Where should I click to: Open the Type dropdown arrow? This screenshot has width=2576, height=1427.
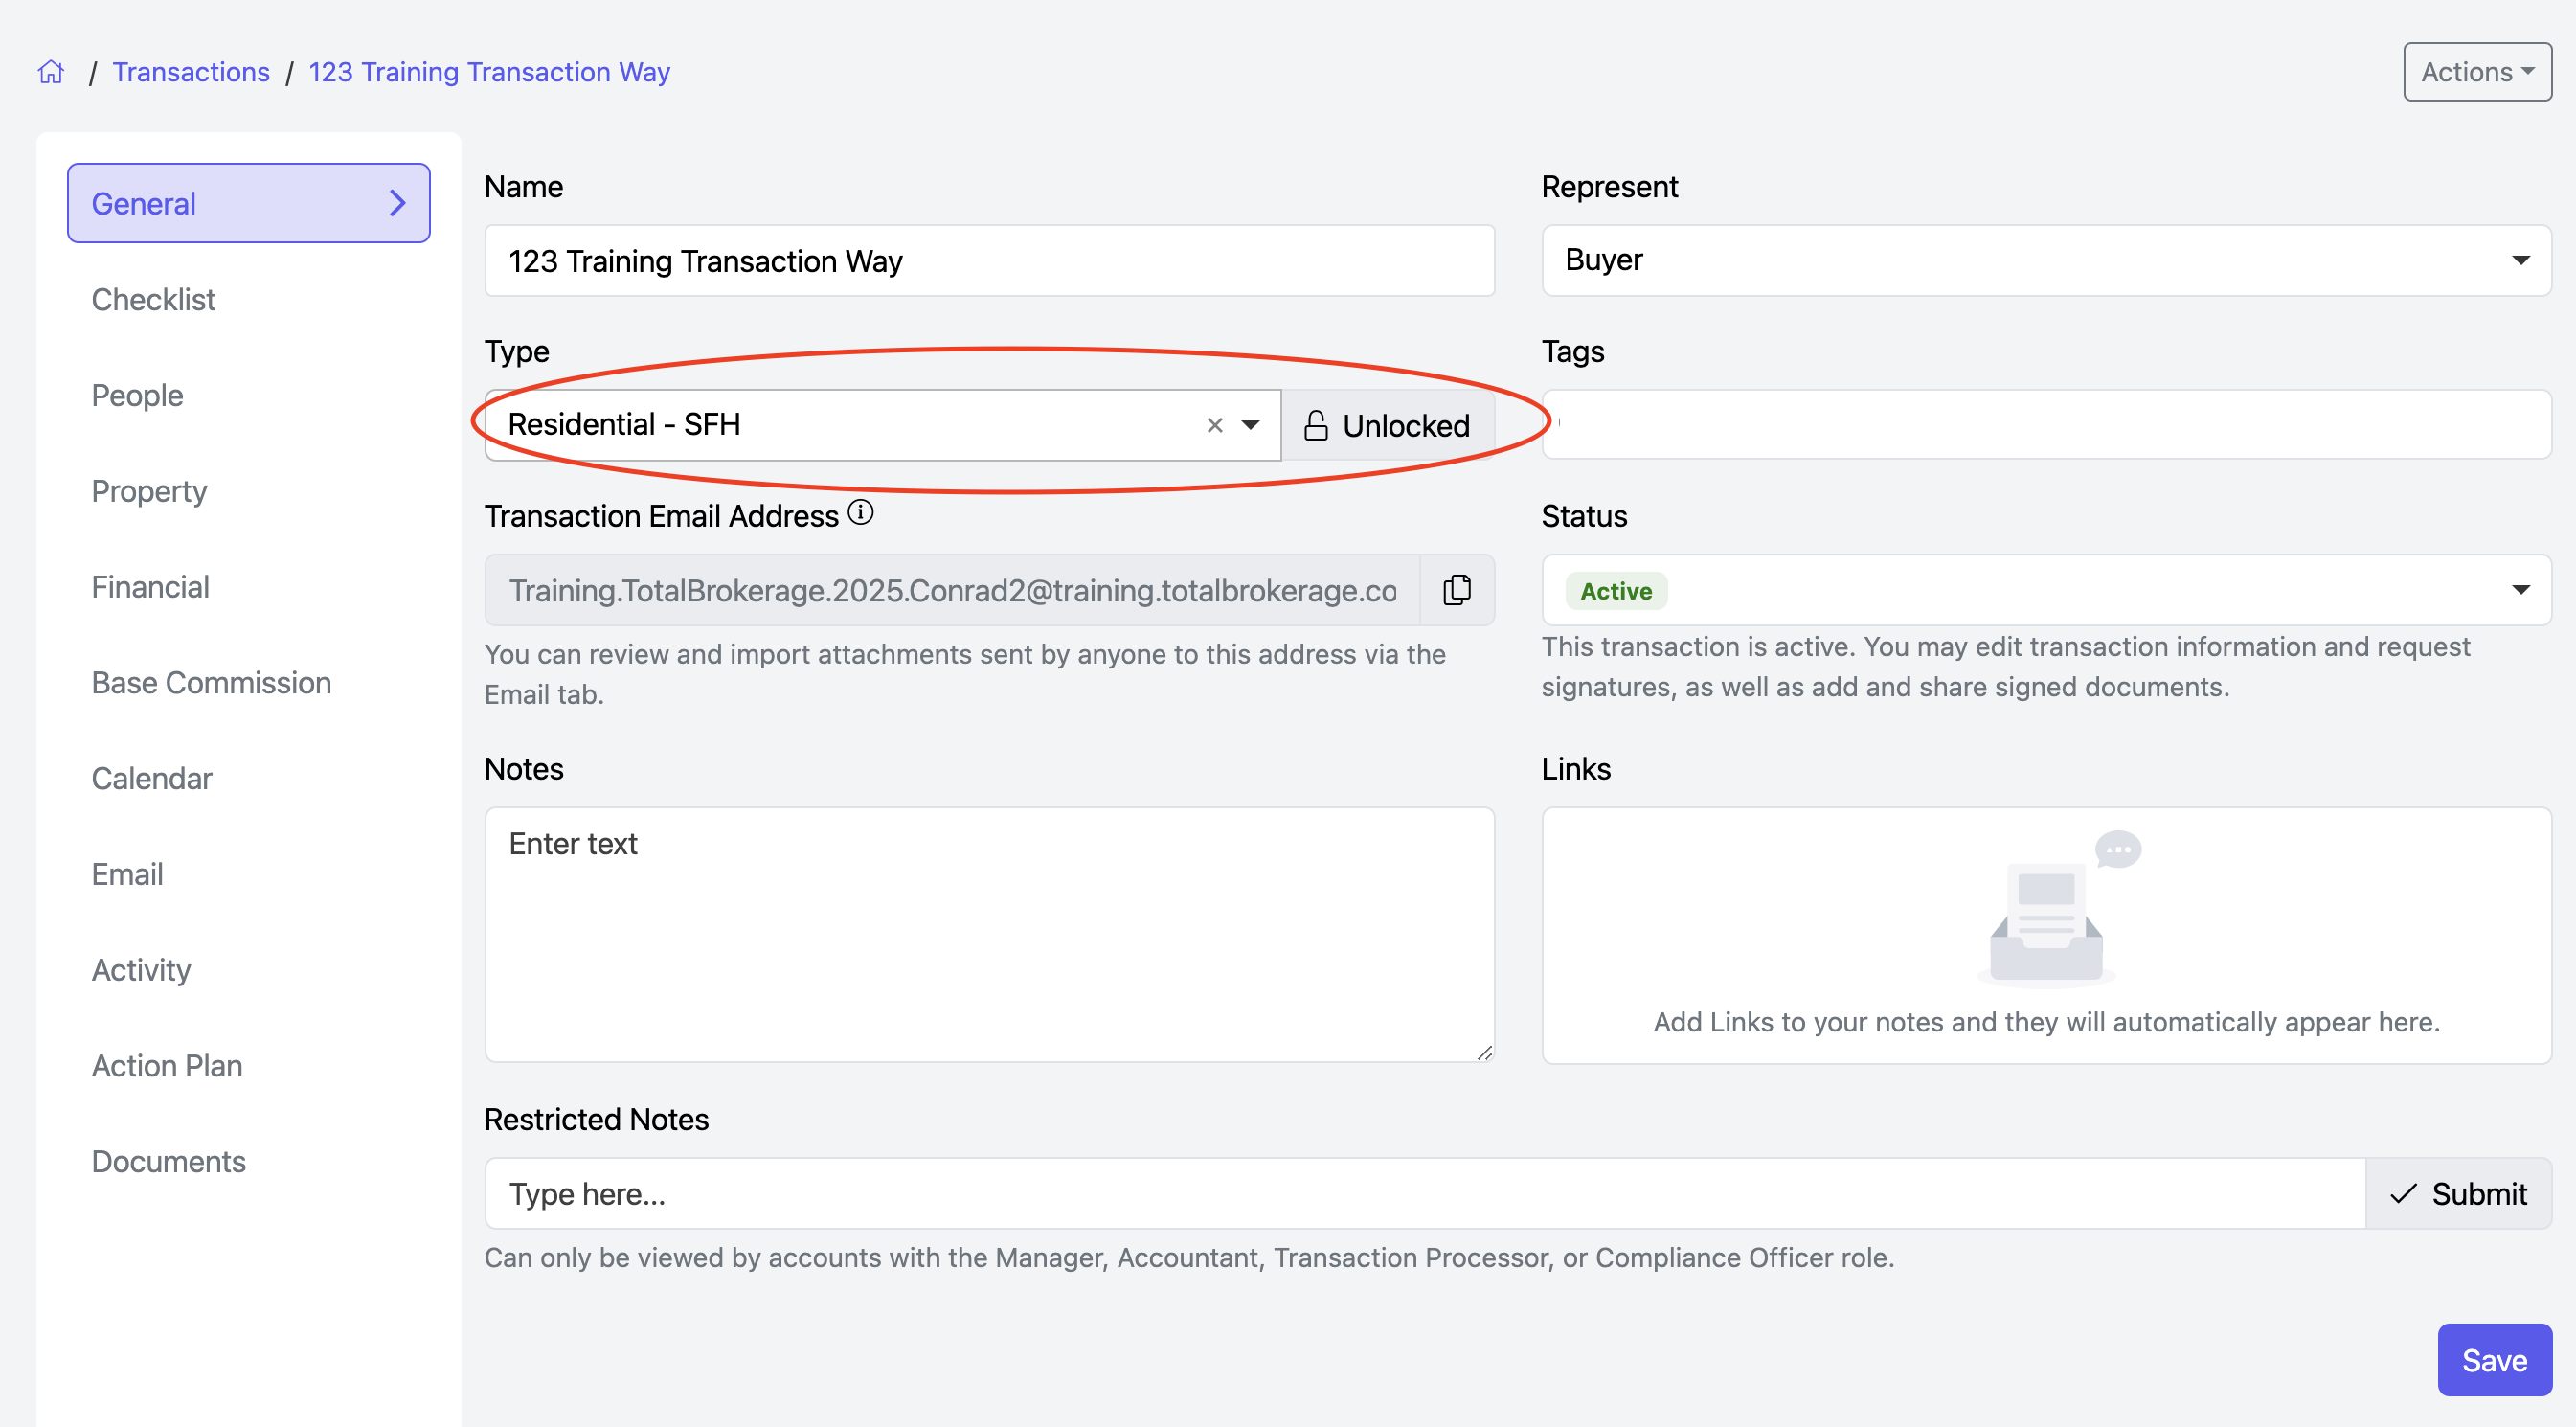point(1250,425)
